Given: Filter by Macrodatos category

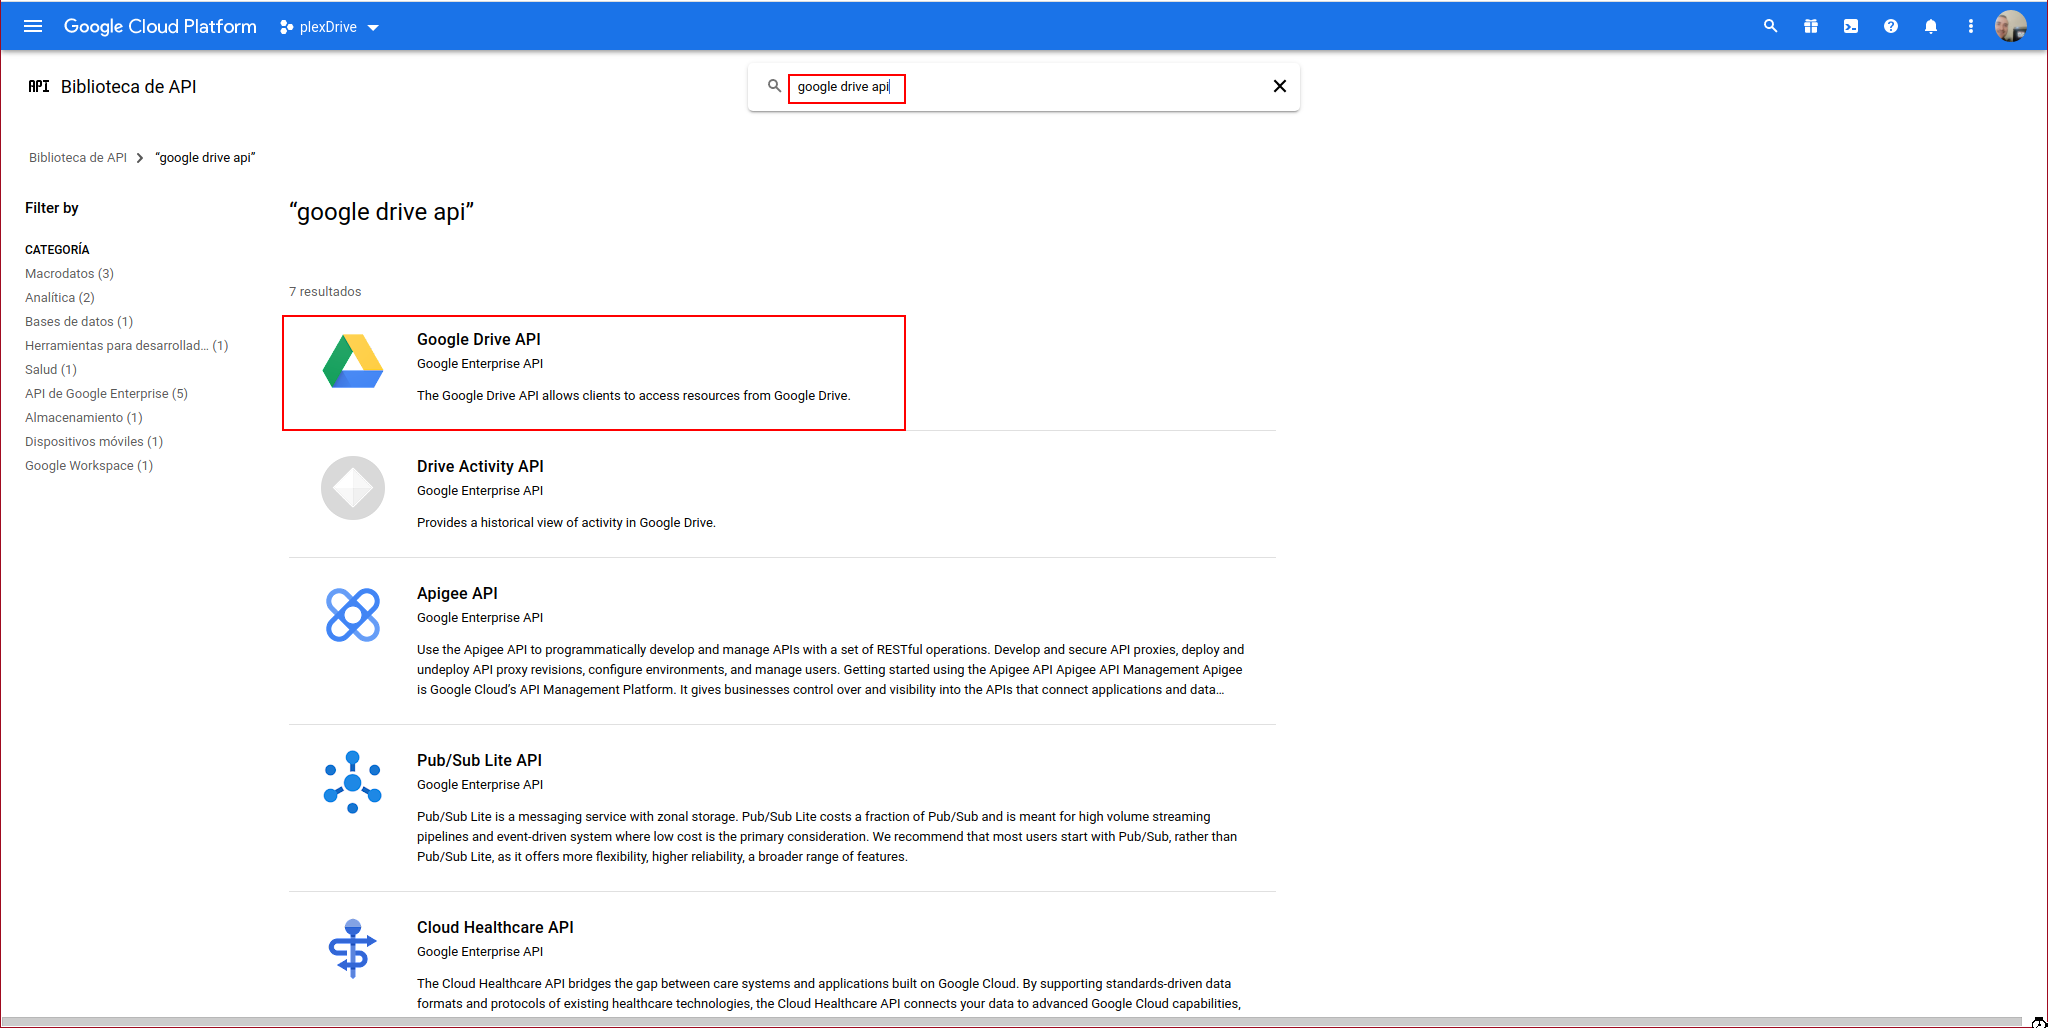Looking at the screenshot, I should pyautogui.click(x=69, y=274).
